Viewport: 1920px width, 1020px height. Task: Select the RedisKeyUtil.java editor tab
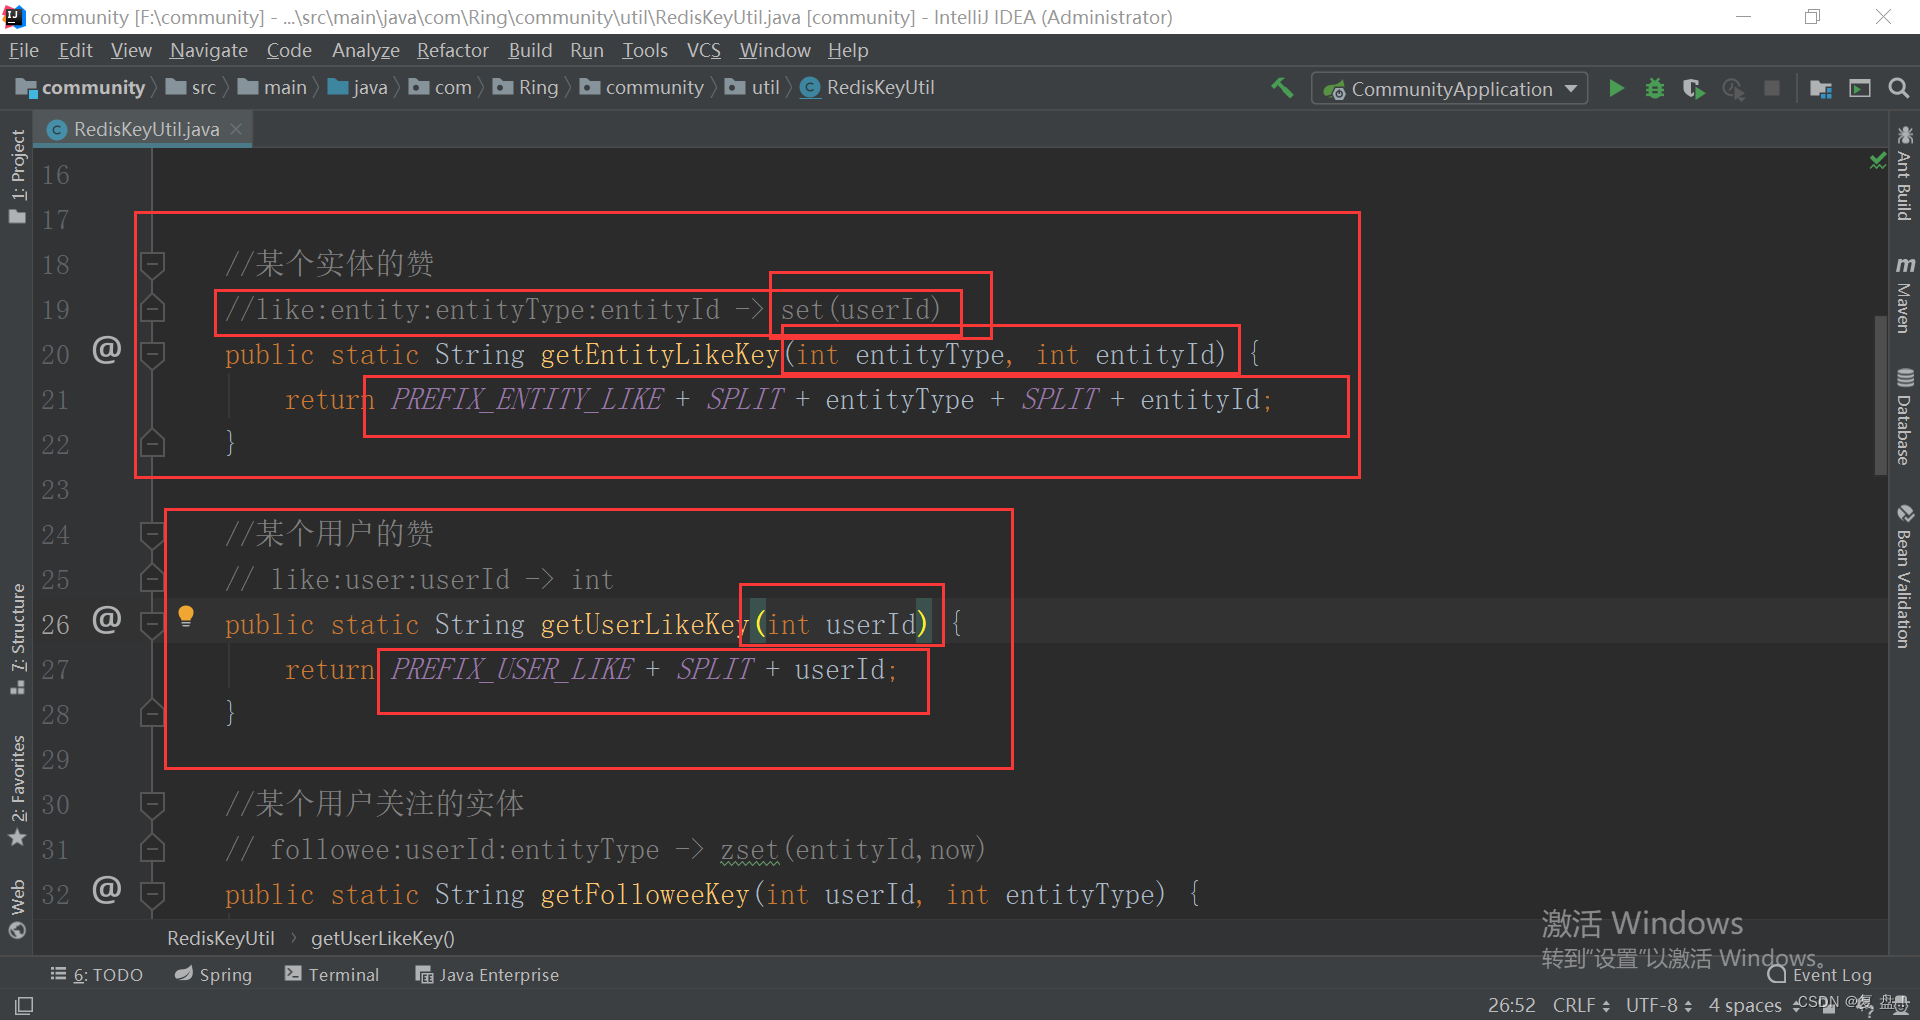click(146, 129)
